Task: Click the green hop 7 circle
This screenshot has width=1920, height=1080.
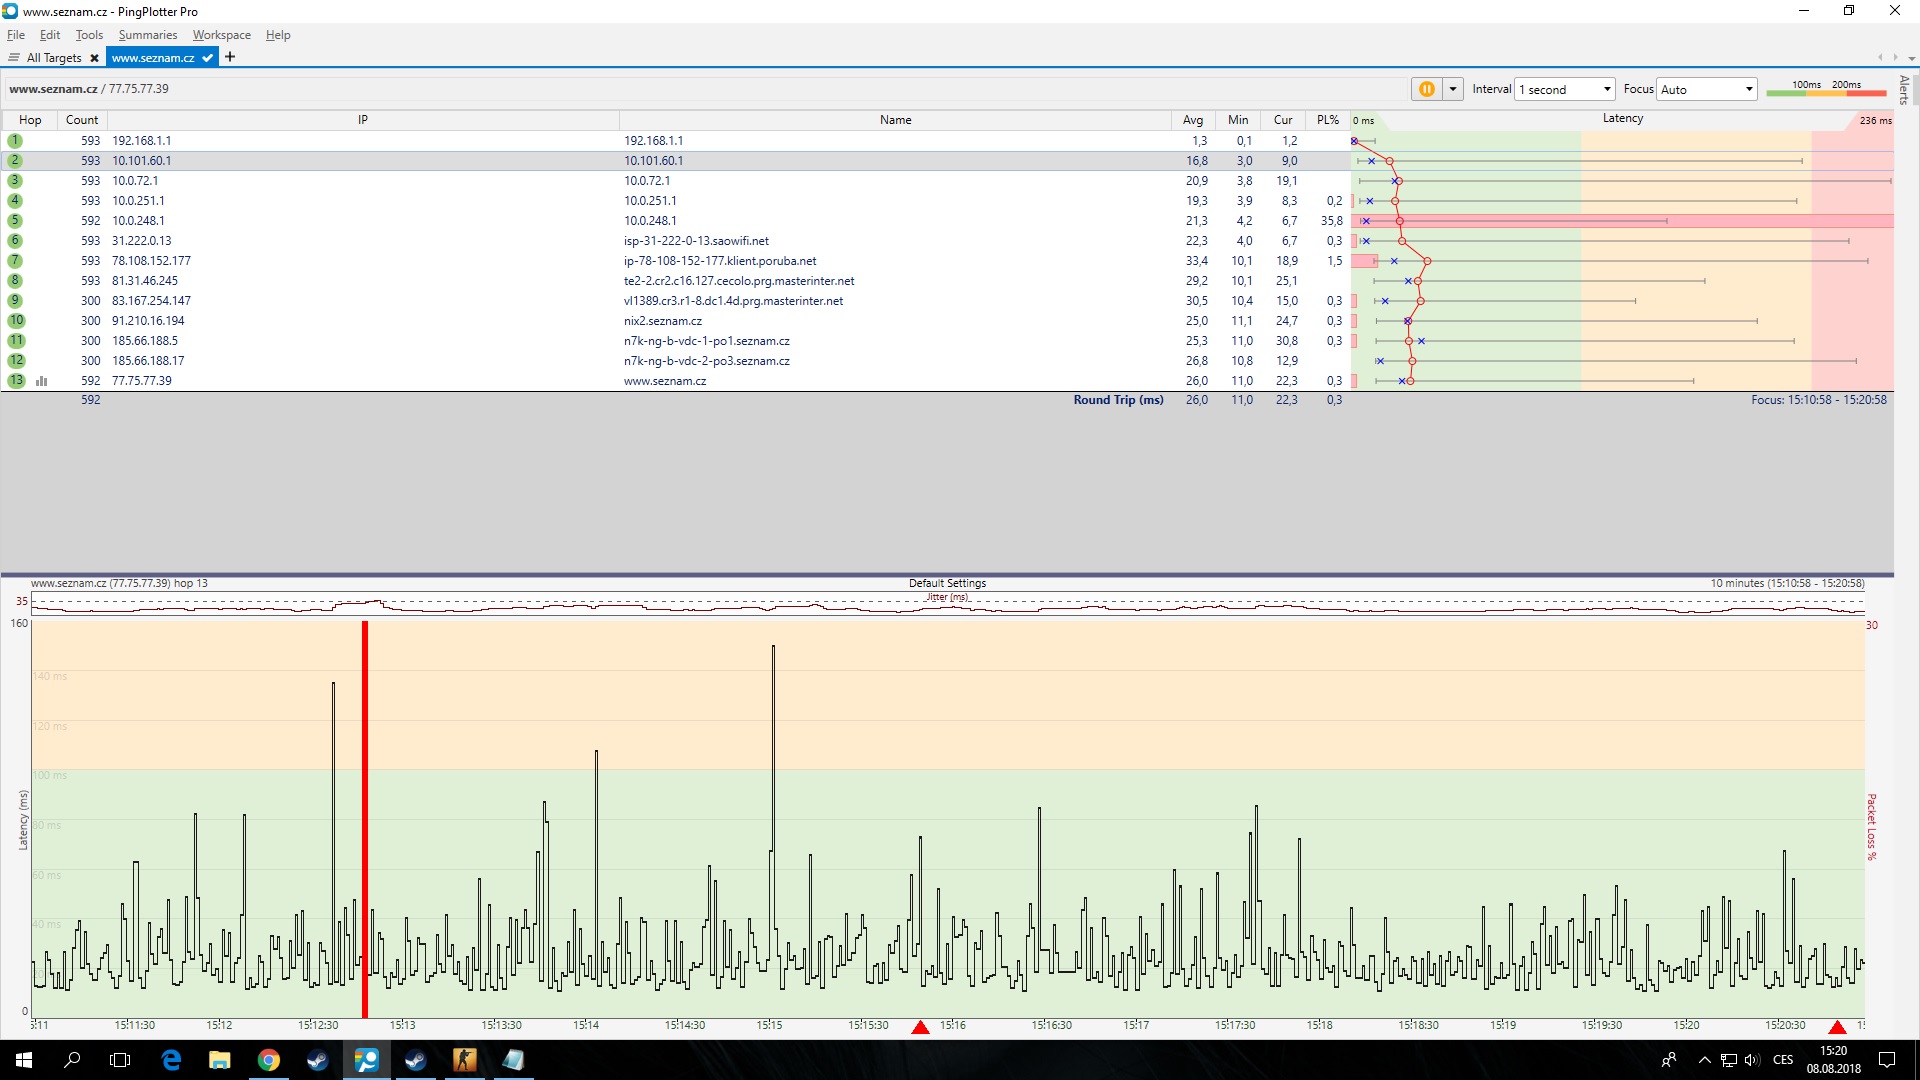Action: pyautogui.click(x=15, y=261)
